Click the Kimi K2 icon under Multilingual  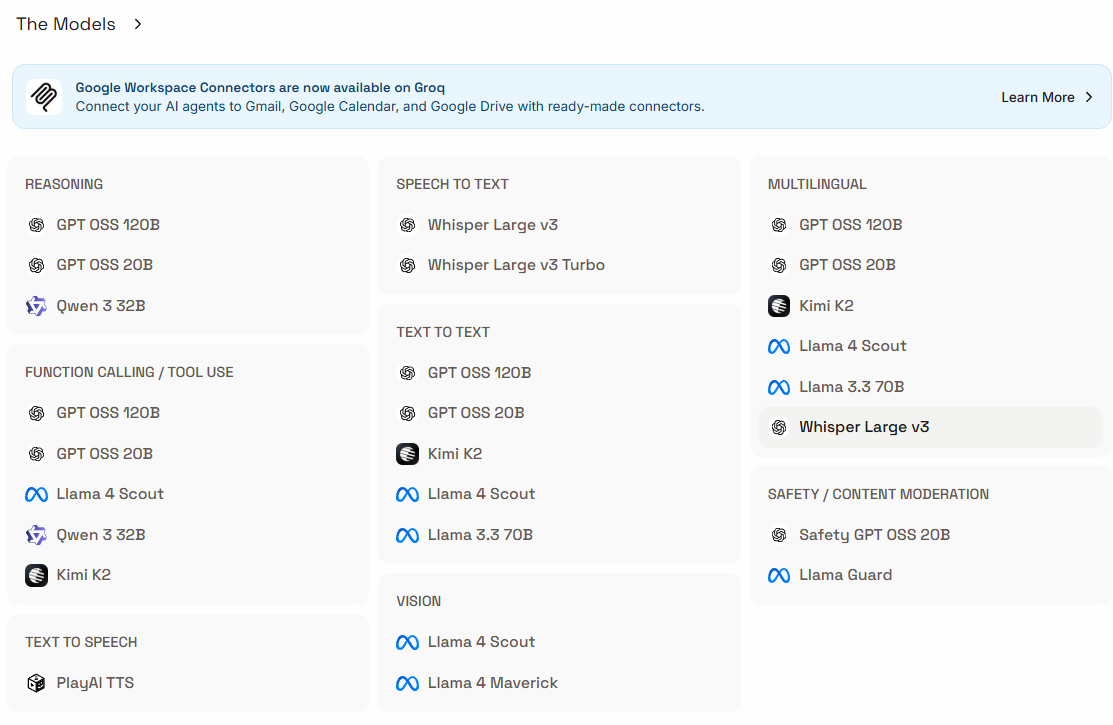click(x=779, y=306)
